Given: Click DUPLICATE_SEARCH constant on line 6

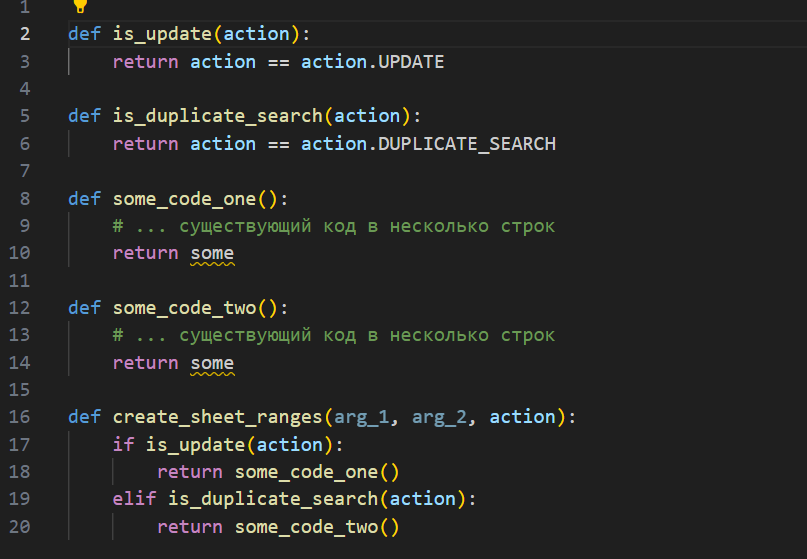Looking at the screenshot, I should coord(467,144).
